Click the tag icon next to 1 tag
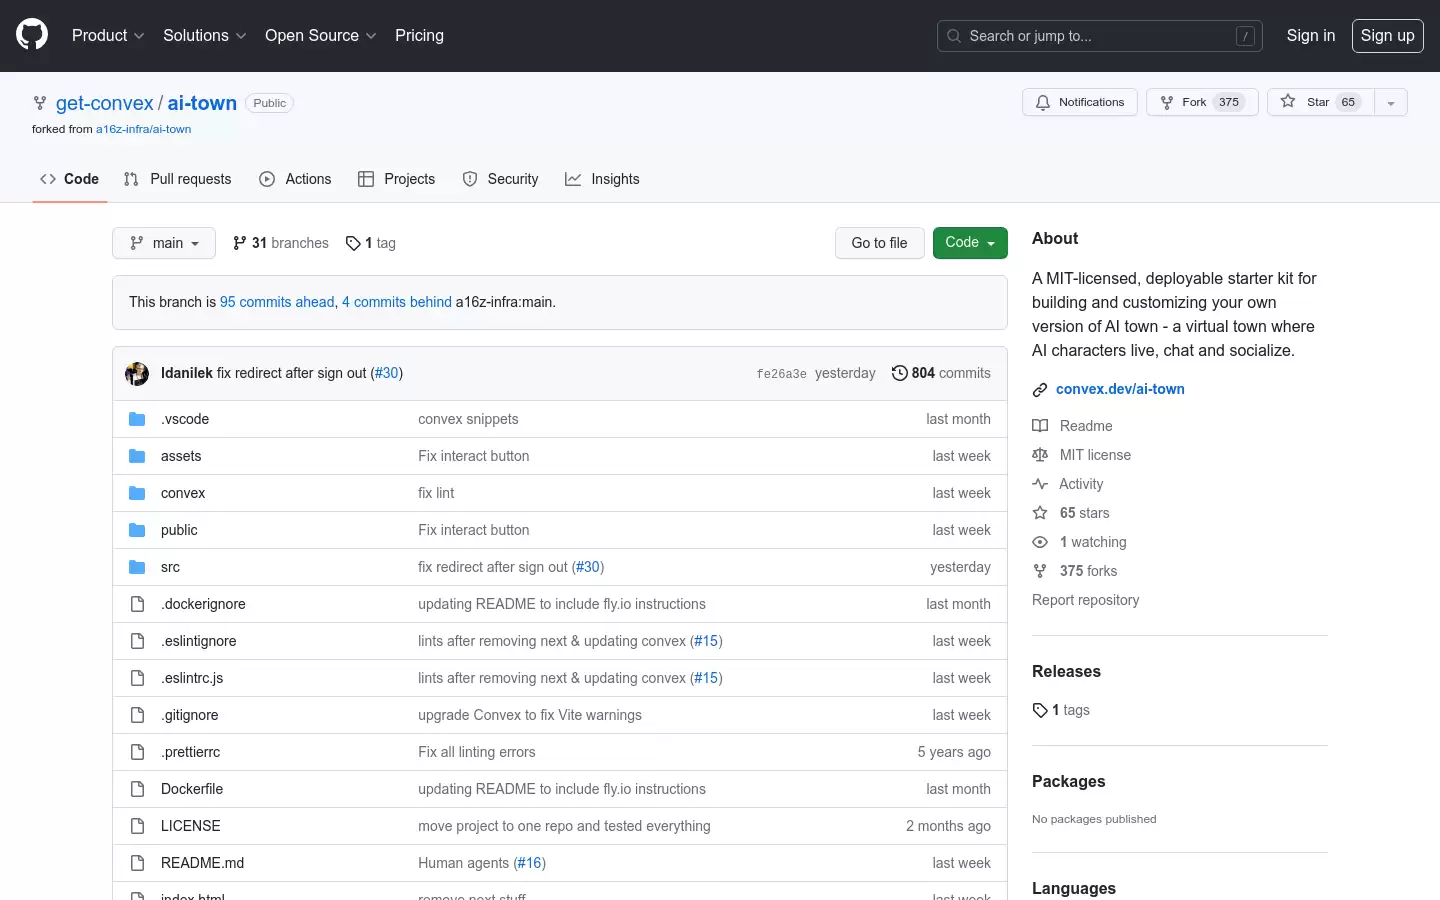 click(x=353, y=243)
